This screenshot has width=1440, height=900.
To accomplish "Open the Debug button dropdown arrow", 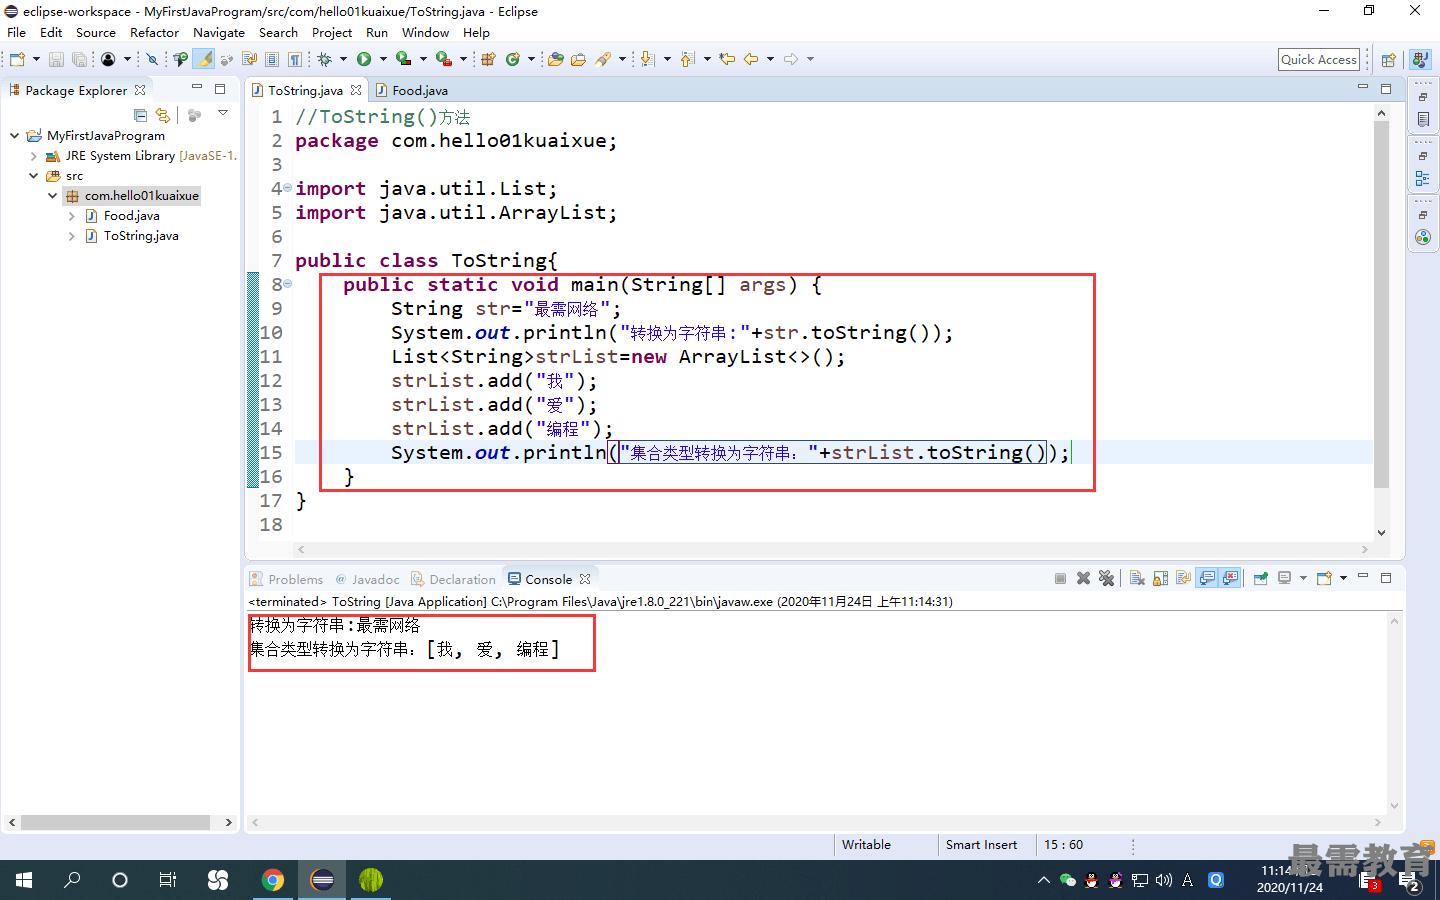I will pyautogui.click(x=343, y=59).
